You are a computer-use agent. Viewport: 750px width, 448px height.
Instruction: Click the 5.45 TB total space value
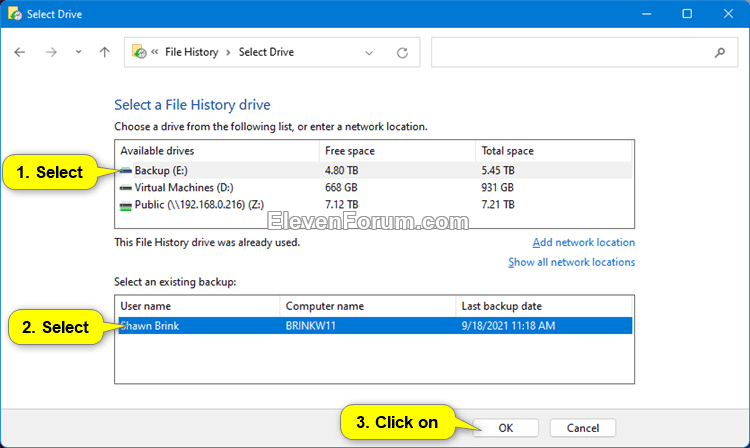coord(498,170)
